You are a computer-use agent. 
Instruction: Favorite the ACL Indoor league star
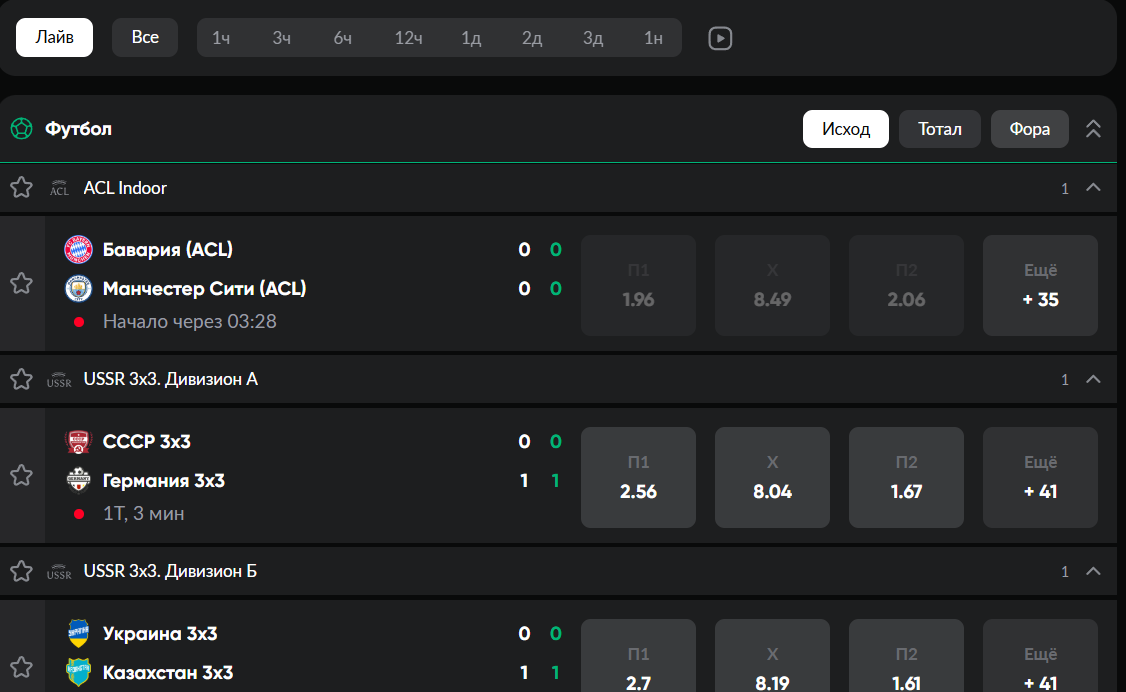[x=22, y=187]
